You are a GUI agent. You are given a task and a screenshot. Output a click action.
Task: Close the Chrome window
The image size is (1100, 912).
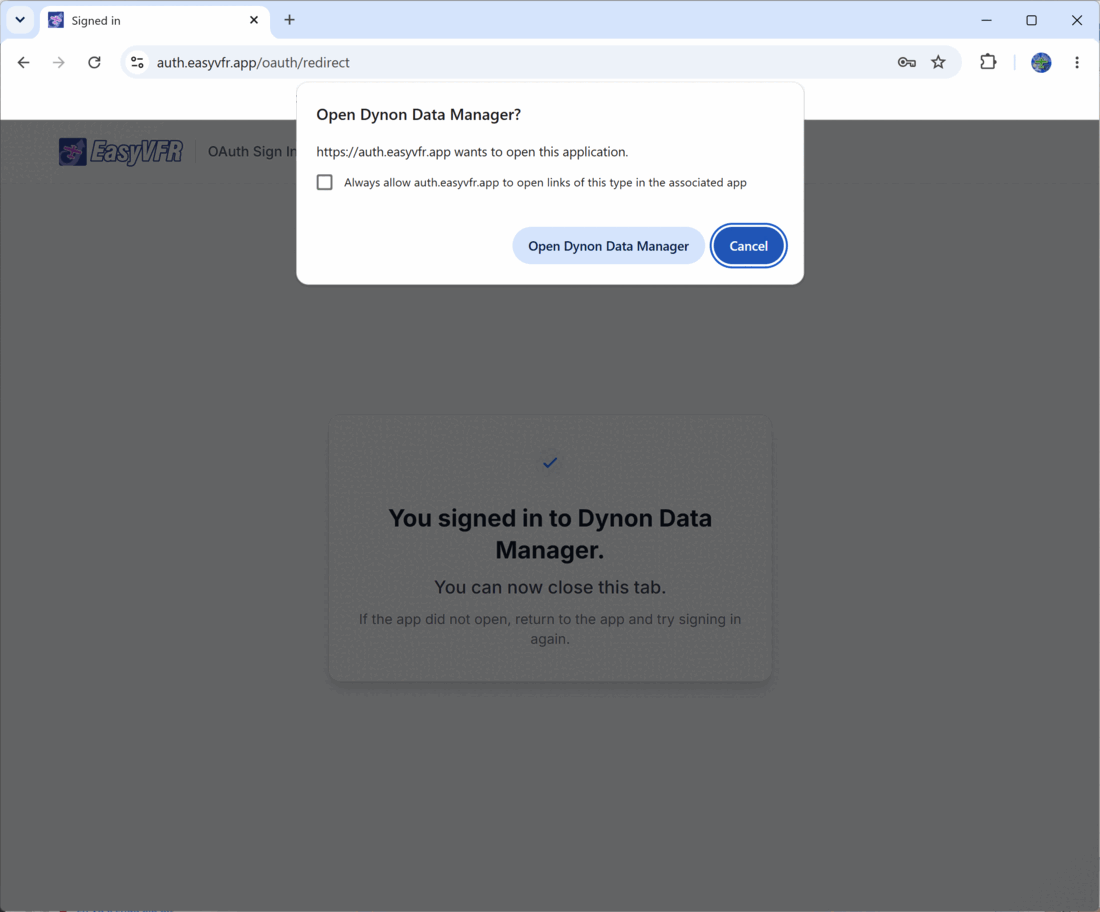[1077, 20]
